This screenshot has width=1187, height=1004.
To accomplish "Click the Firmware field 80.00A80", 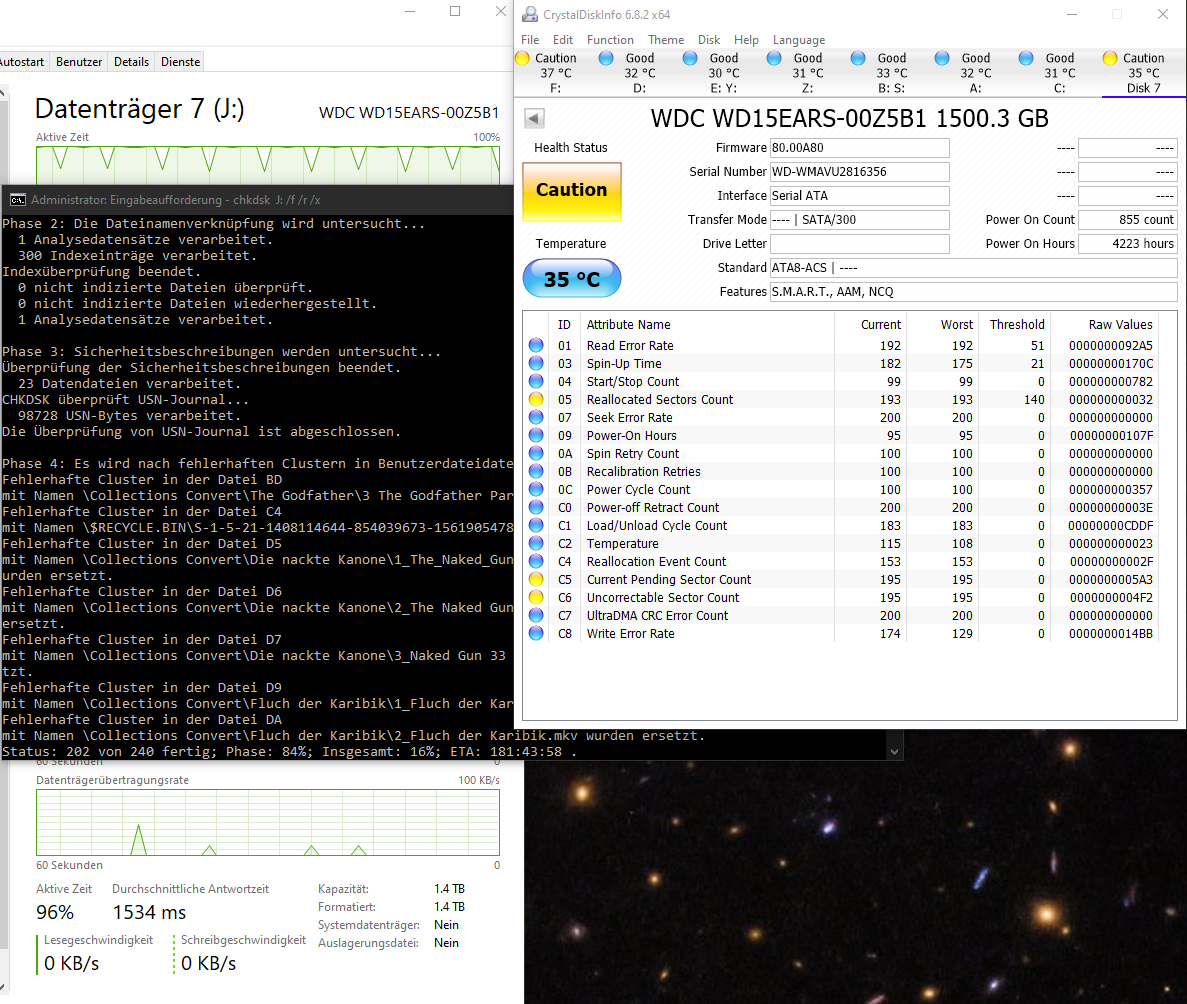I will 859,148.
